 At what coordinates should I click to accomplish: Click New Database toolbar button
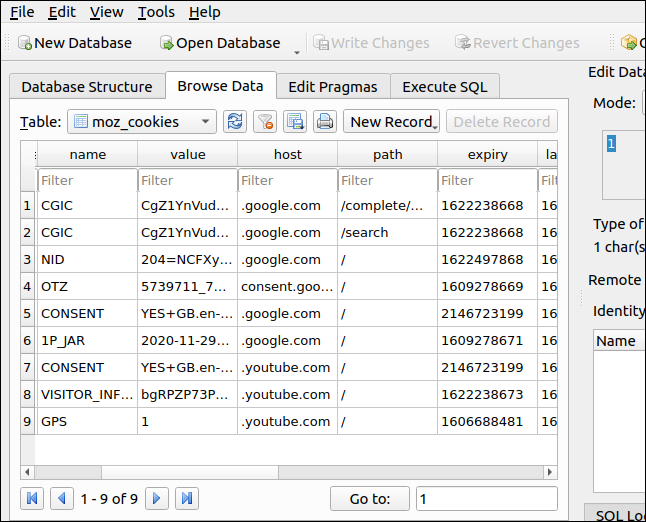[75, 43]
